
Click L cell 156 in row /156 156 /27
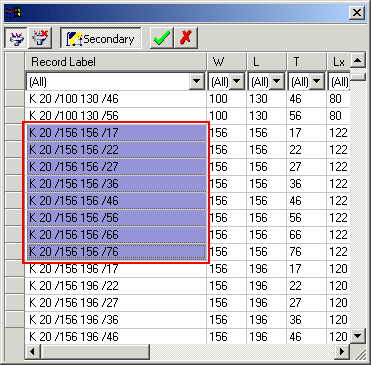266,167
